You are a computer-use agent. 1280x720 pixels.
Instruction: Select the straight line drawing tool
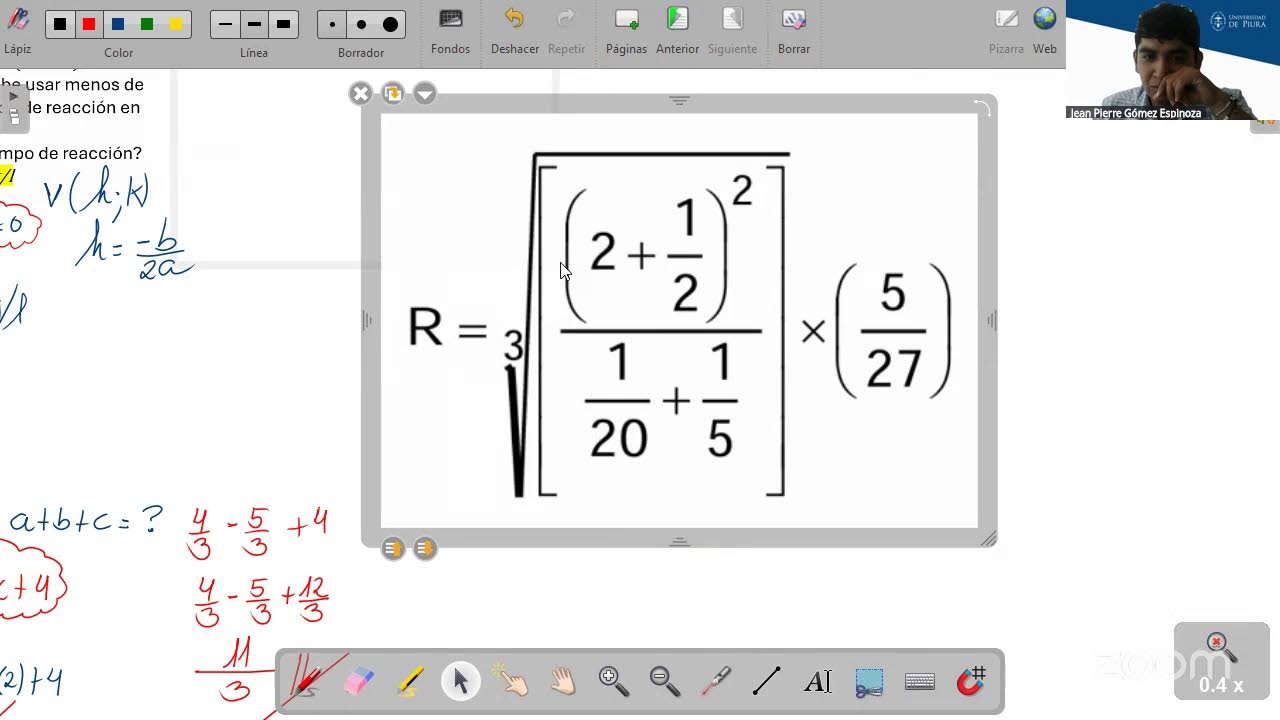pyautogui.click(x=767, y=681)
